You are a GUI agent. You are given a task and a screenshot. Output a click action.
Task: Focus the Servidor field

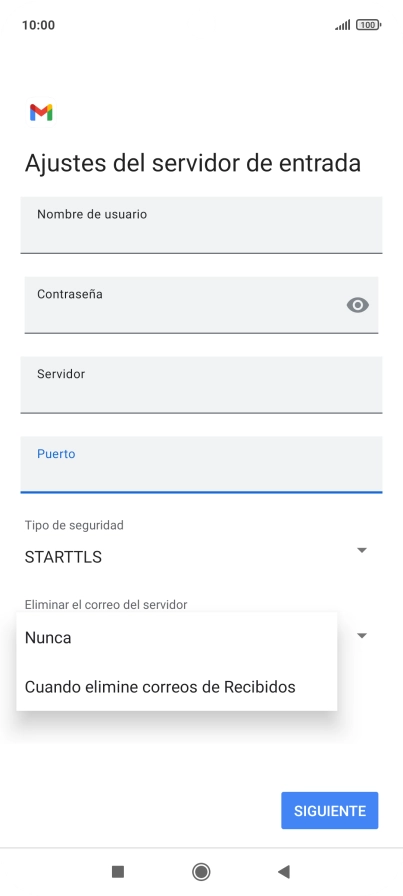(201, 385)
